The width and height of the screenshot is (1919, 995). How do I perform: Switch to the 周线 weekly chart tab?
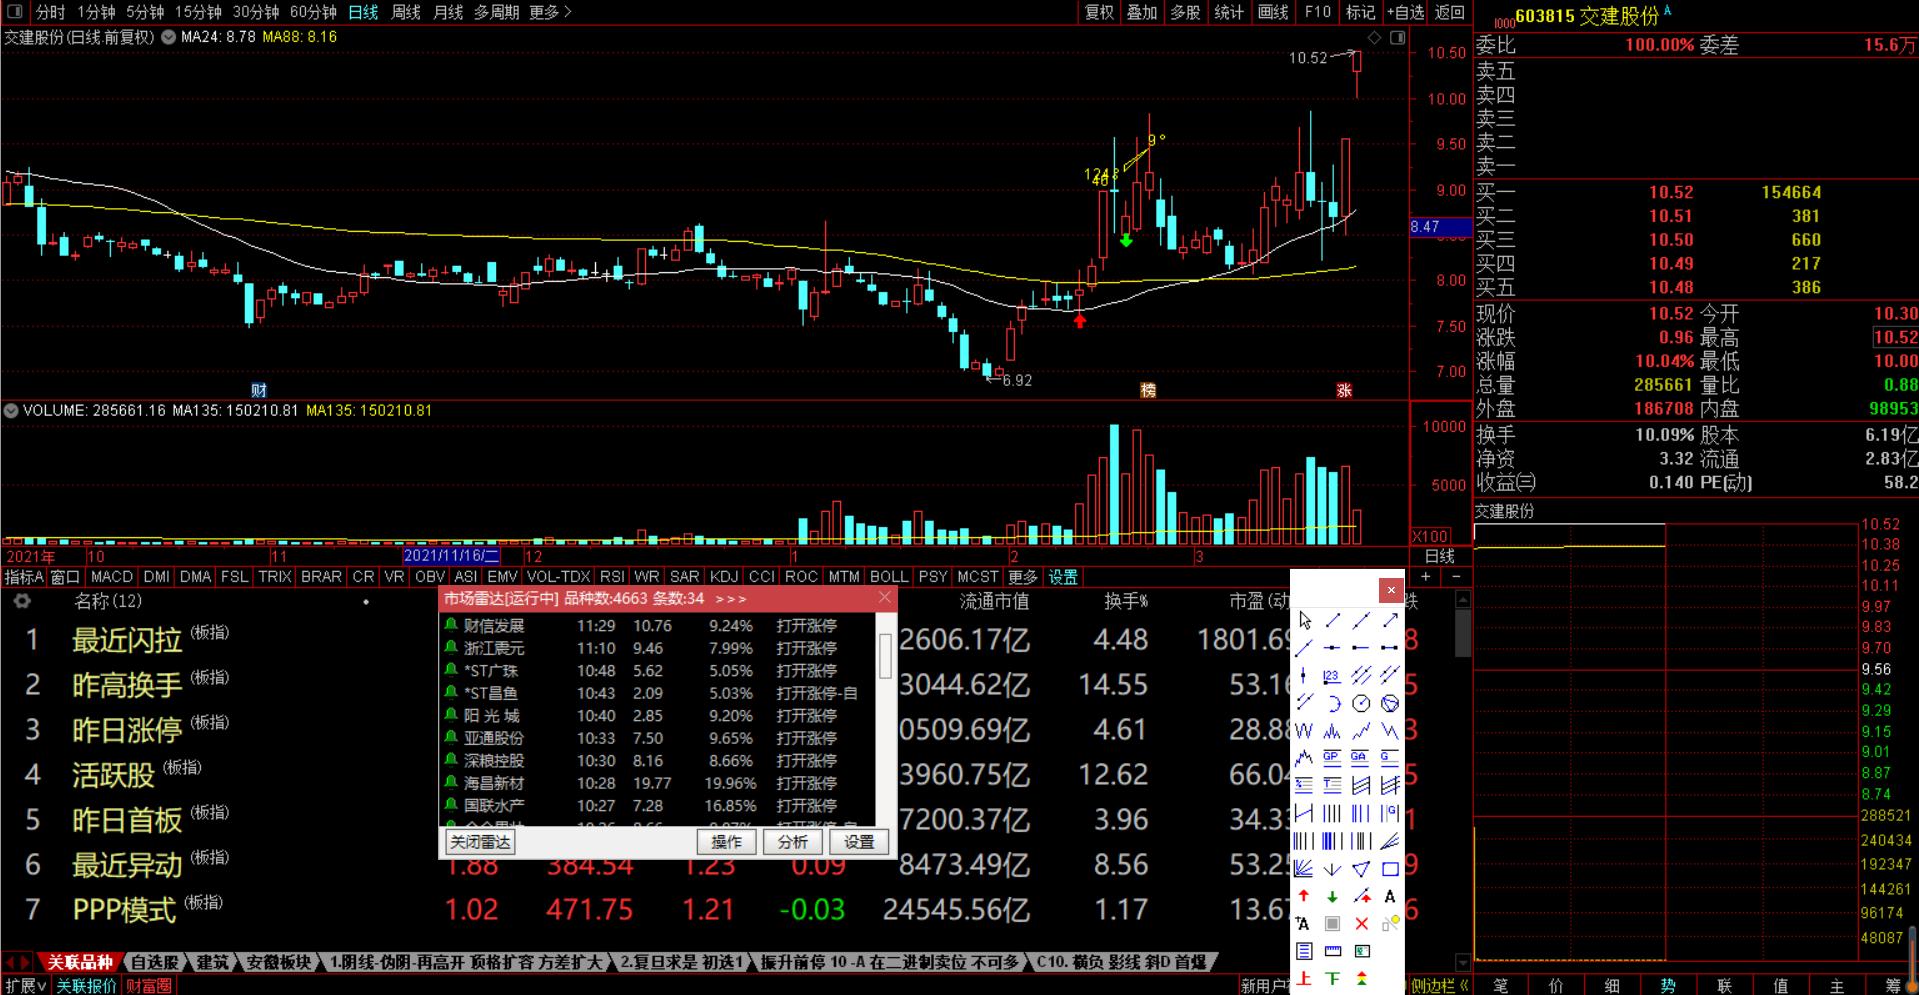tap(405, 12)
